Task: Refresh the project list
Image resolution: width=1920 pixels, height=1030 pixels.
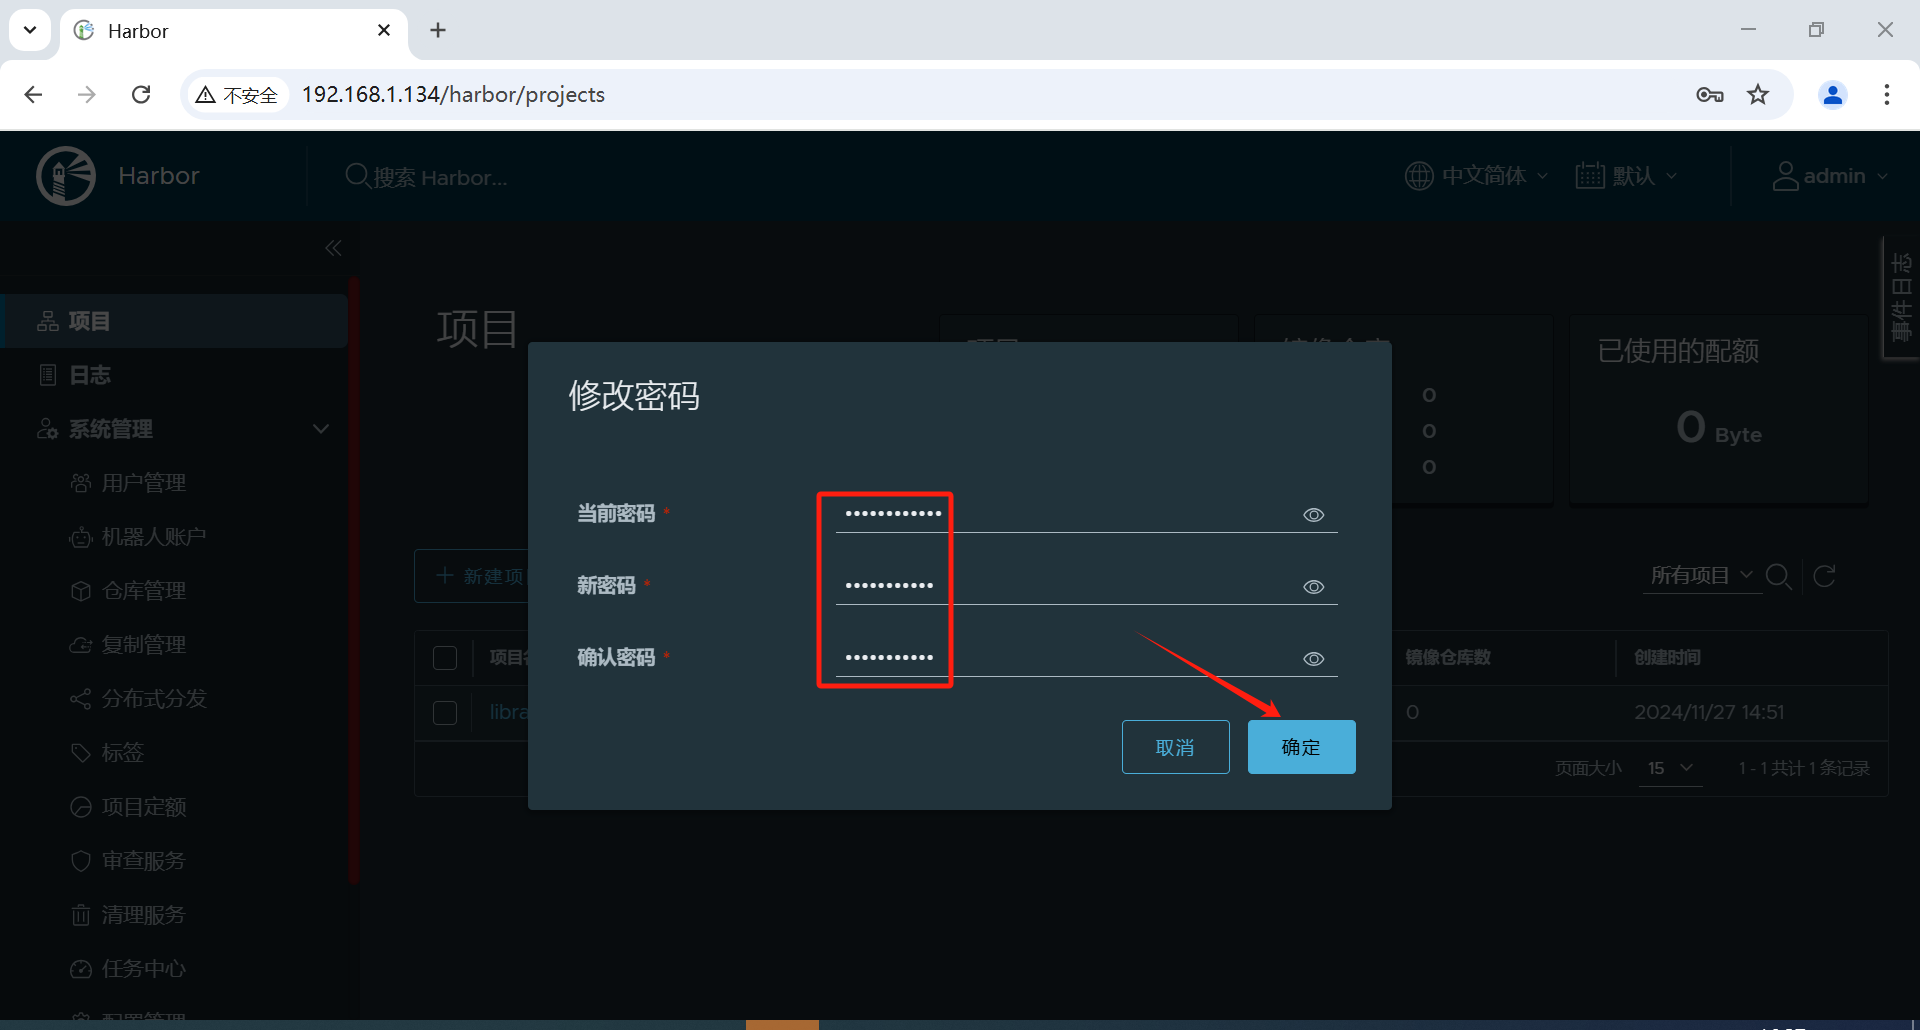Action: click(1824, 576)
